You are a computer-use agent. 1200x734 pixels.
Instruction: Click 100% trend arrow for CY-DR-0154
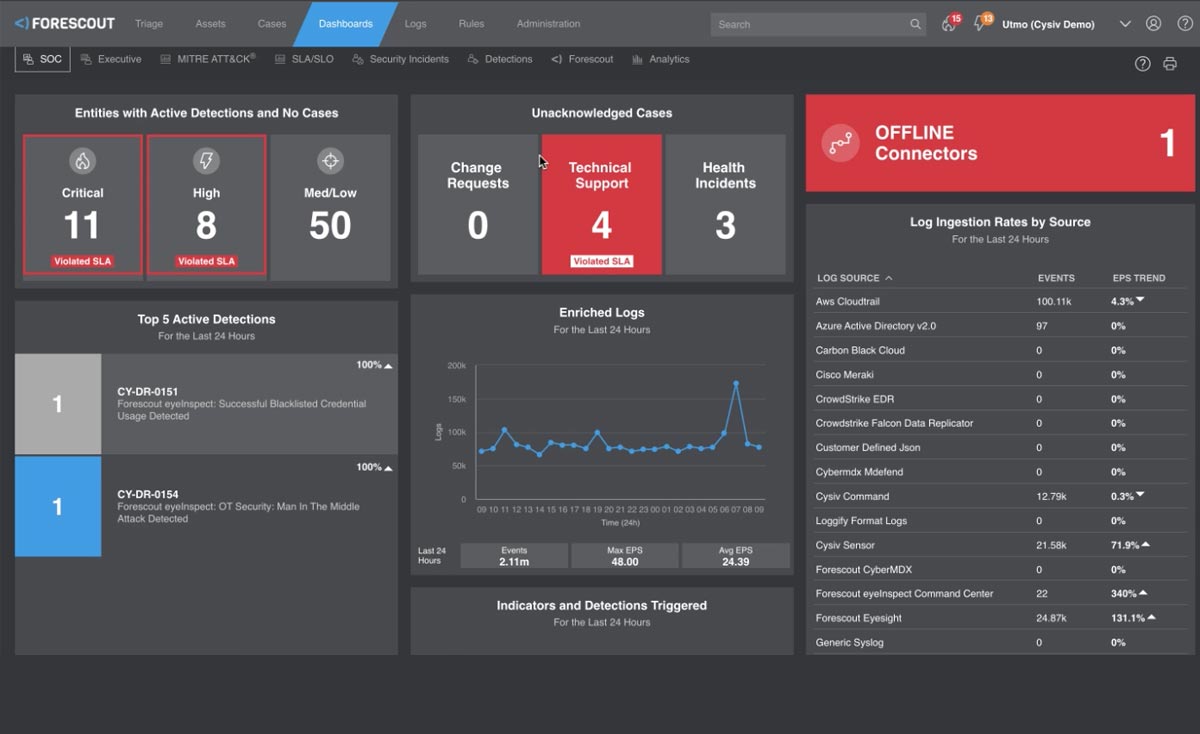coord(388,468)
